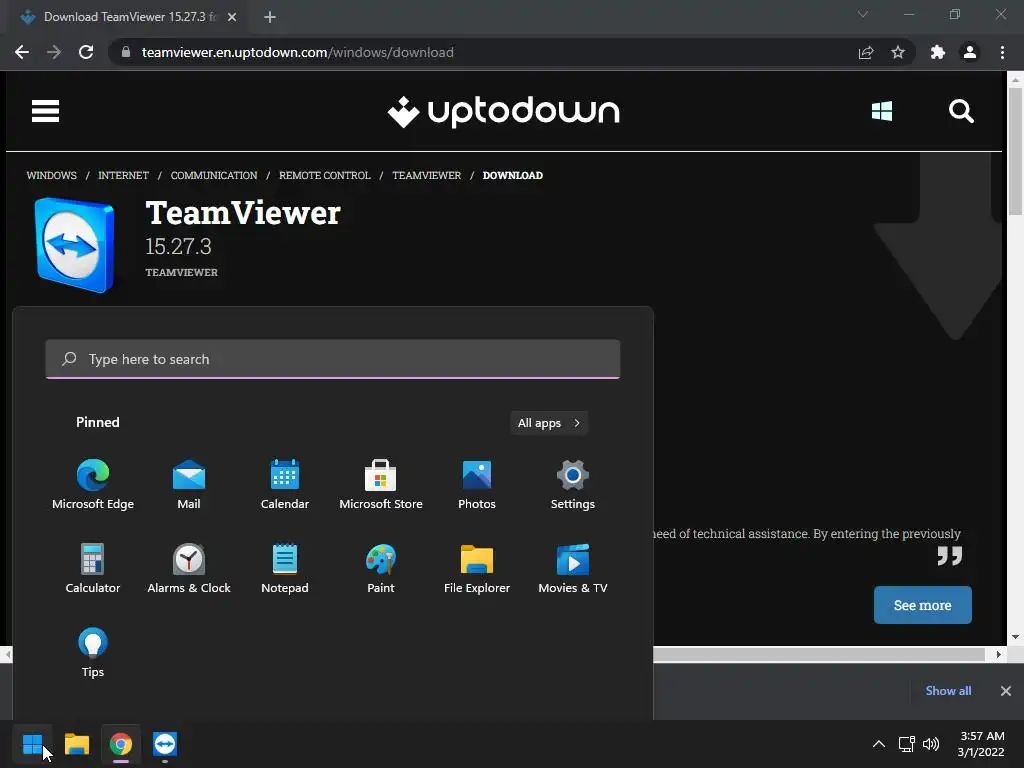Open Microsoft Edge from pinned apps
Viewport: 1024px width, 768px height.
93,484
